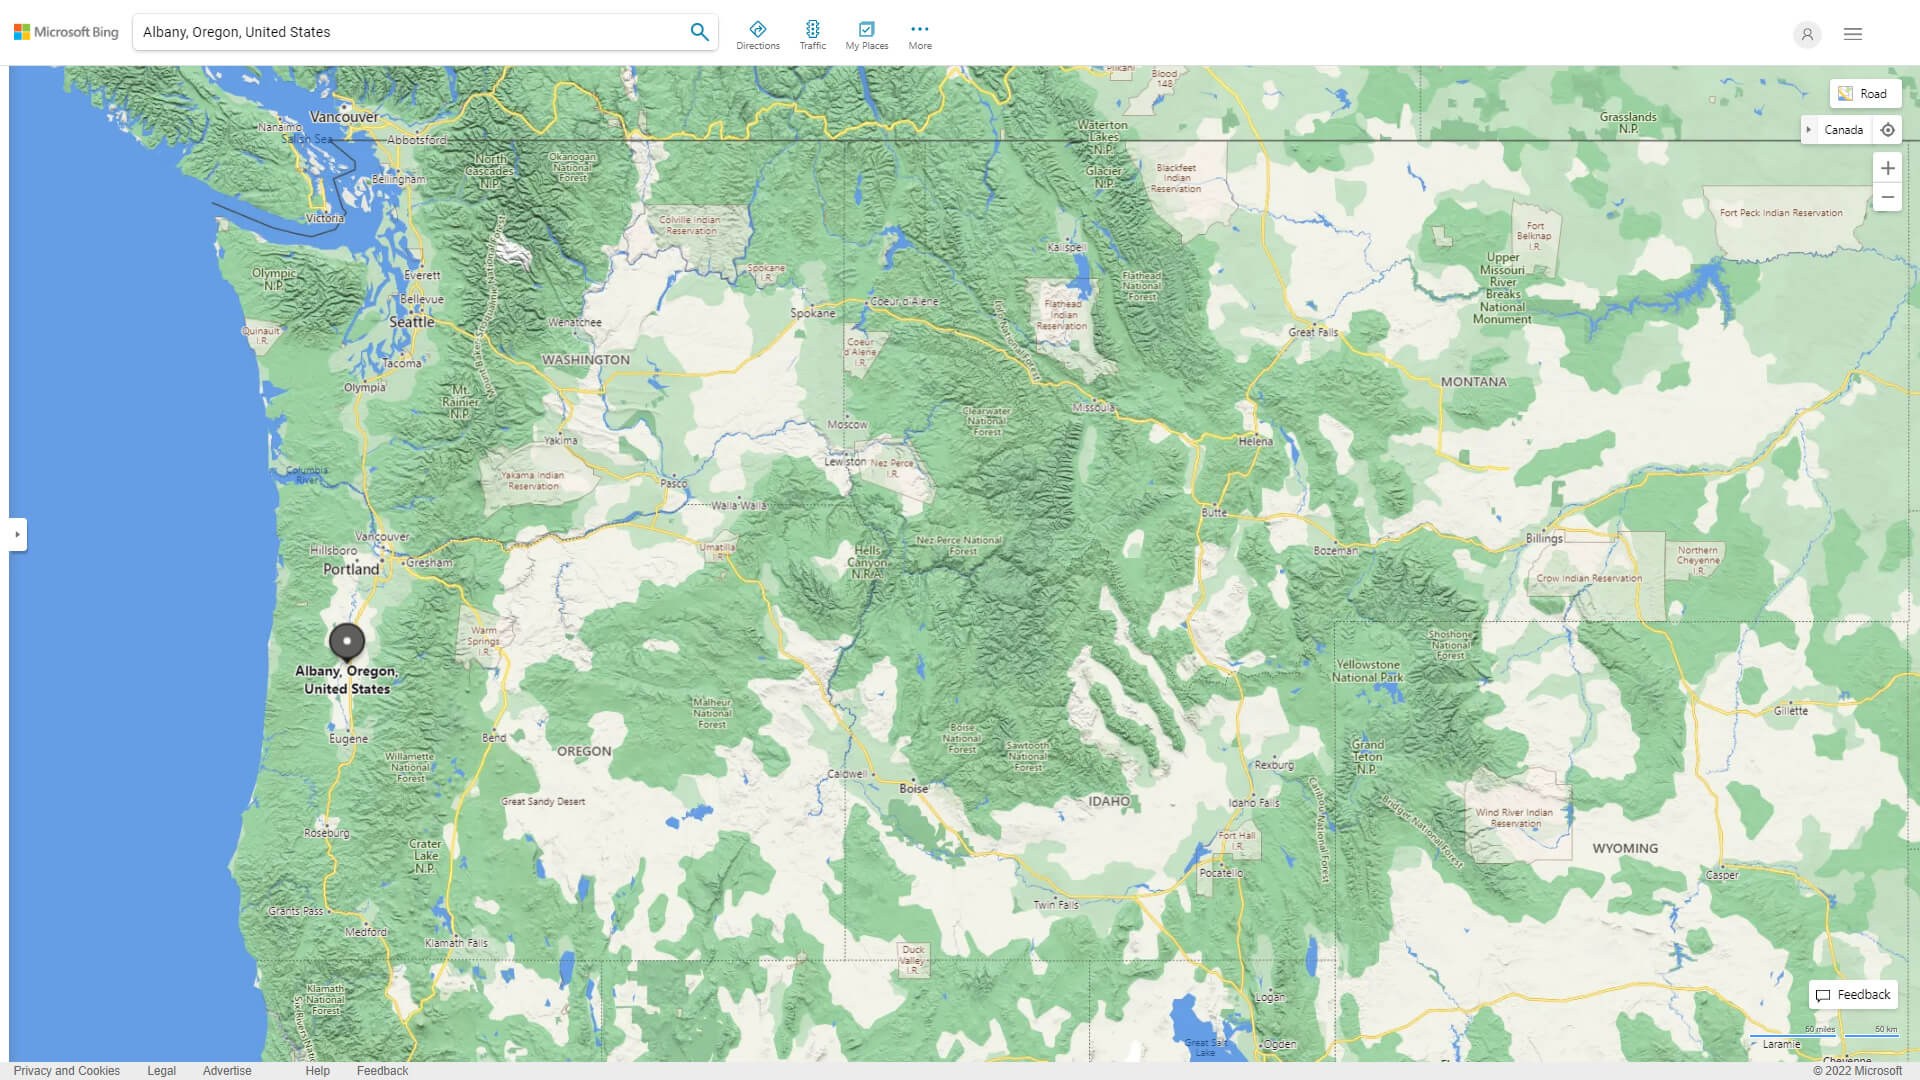This screenshot has width=1920, height=1080.
Task: Open the Legal footer link
Action: click(x=161, y=1070)
